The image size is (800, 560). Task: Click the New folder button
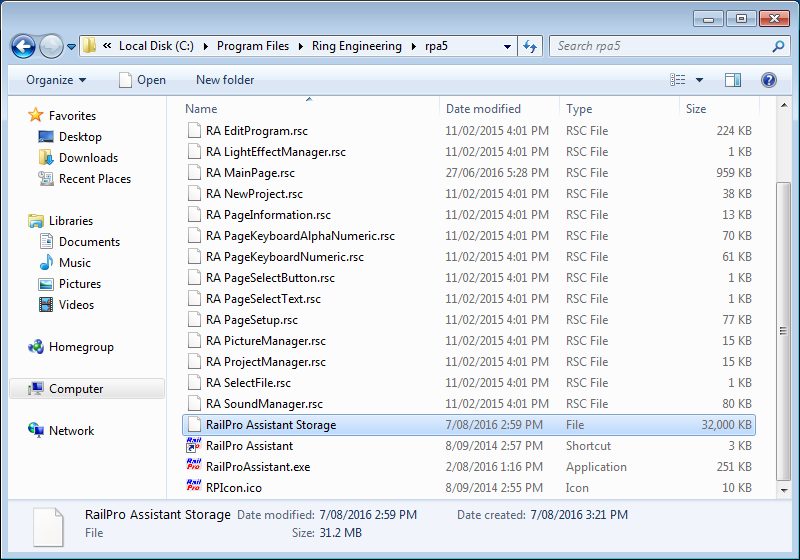tap(225, 80)
